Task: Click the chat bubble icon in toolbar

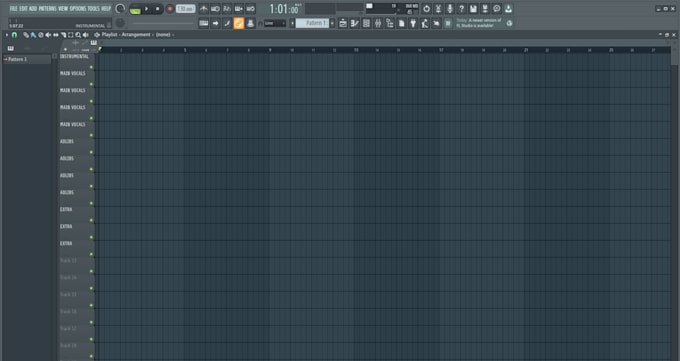Action: (497, 9)
